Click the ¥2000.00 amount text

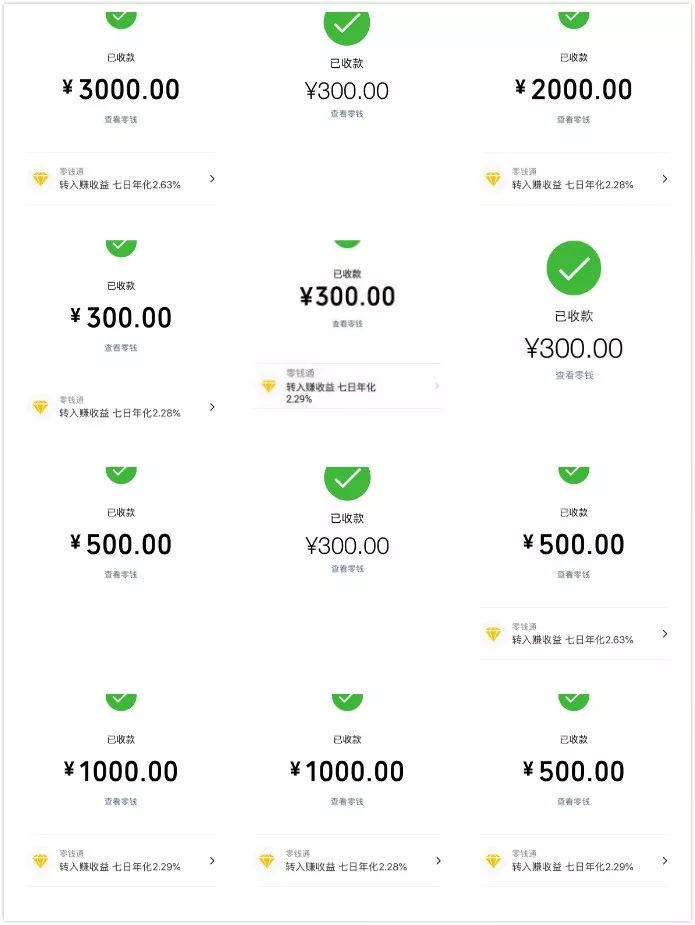[x=574, y=90]
